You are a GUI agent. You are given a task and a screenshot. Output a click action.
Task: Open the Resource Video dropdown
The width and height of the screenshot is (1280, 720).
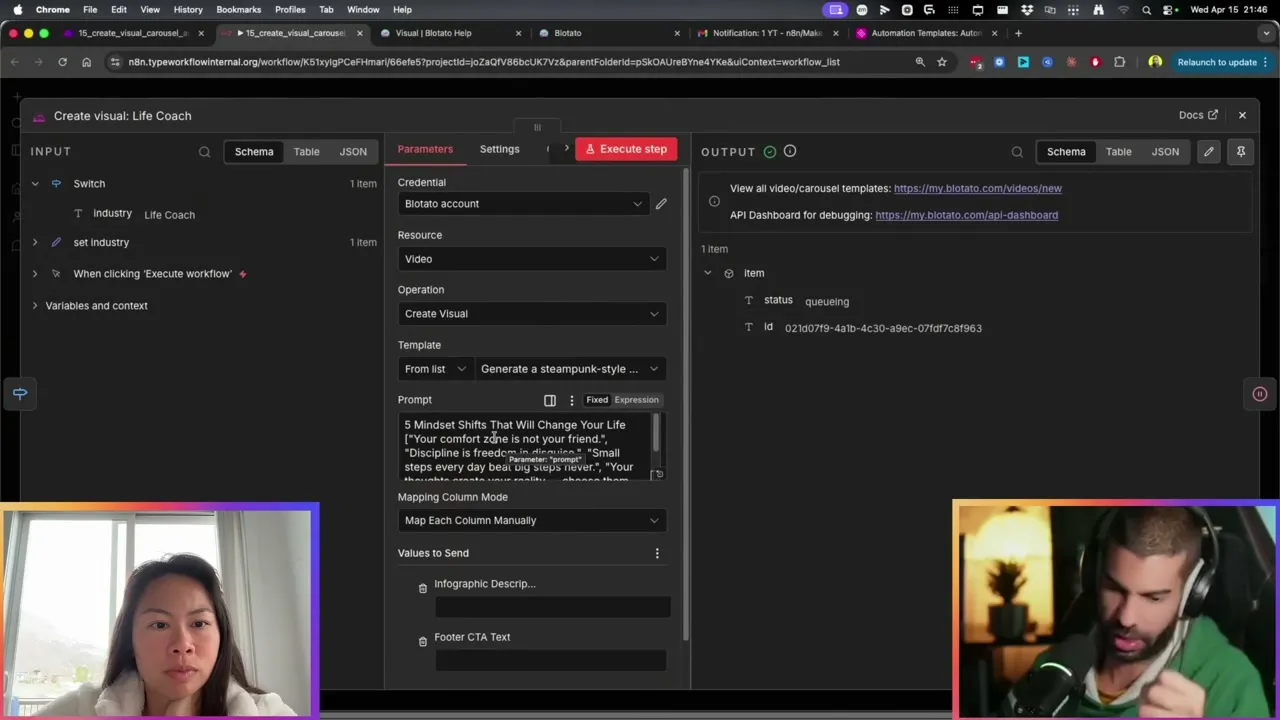tap(532, 259)
